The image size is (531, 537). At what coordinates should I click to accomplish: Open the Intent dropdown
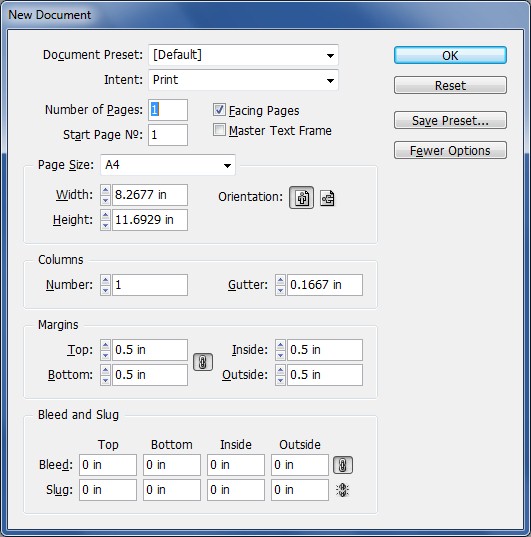click(243, 80)
